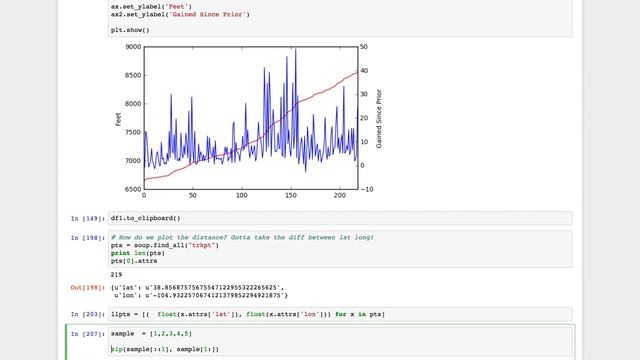
Task: Click the 200 x-axis tick label
Action: (340, 196)
